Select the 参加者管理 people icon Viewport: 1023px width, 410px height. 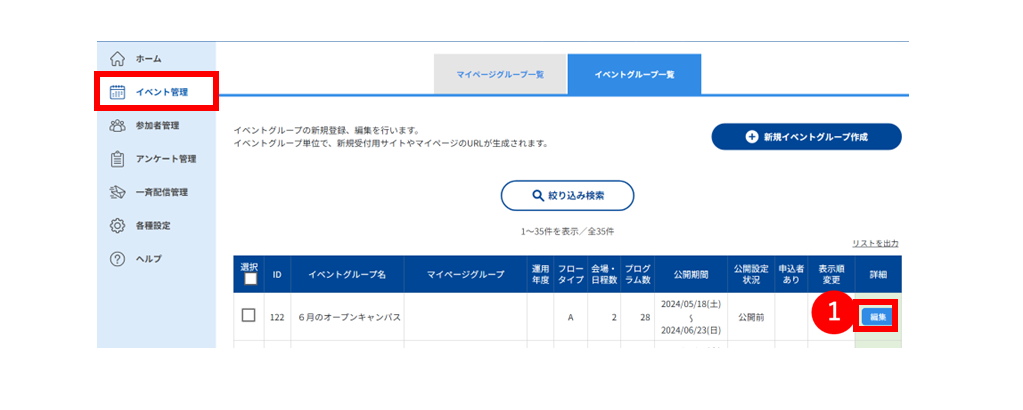point(117,125)
